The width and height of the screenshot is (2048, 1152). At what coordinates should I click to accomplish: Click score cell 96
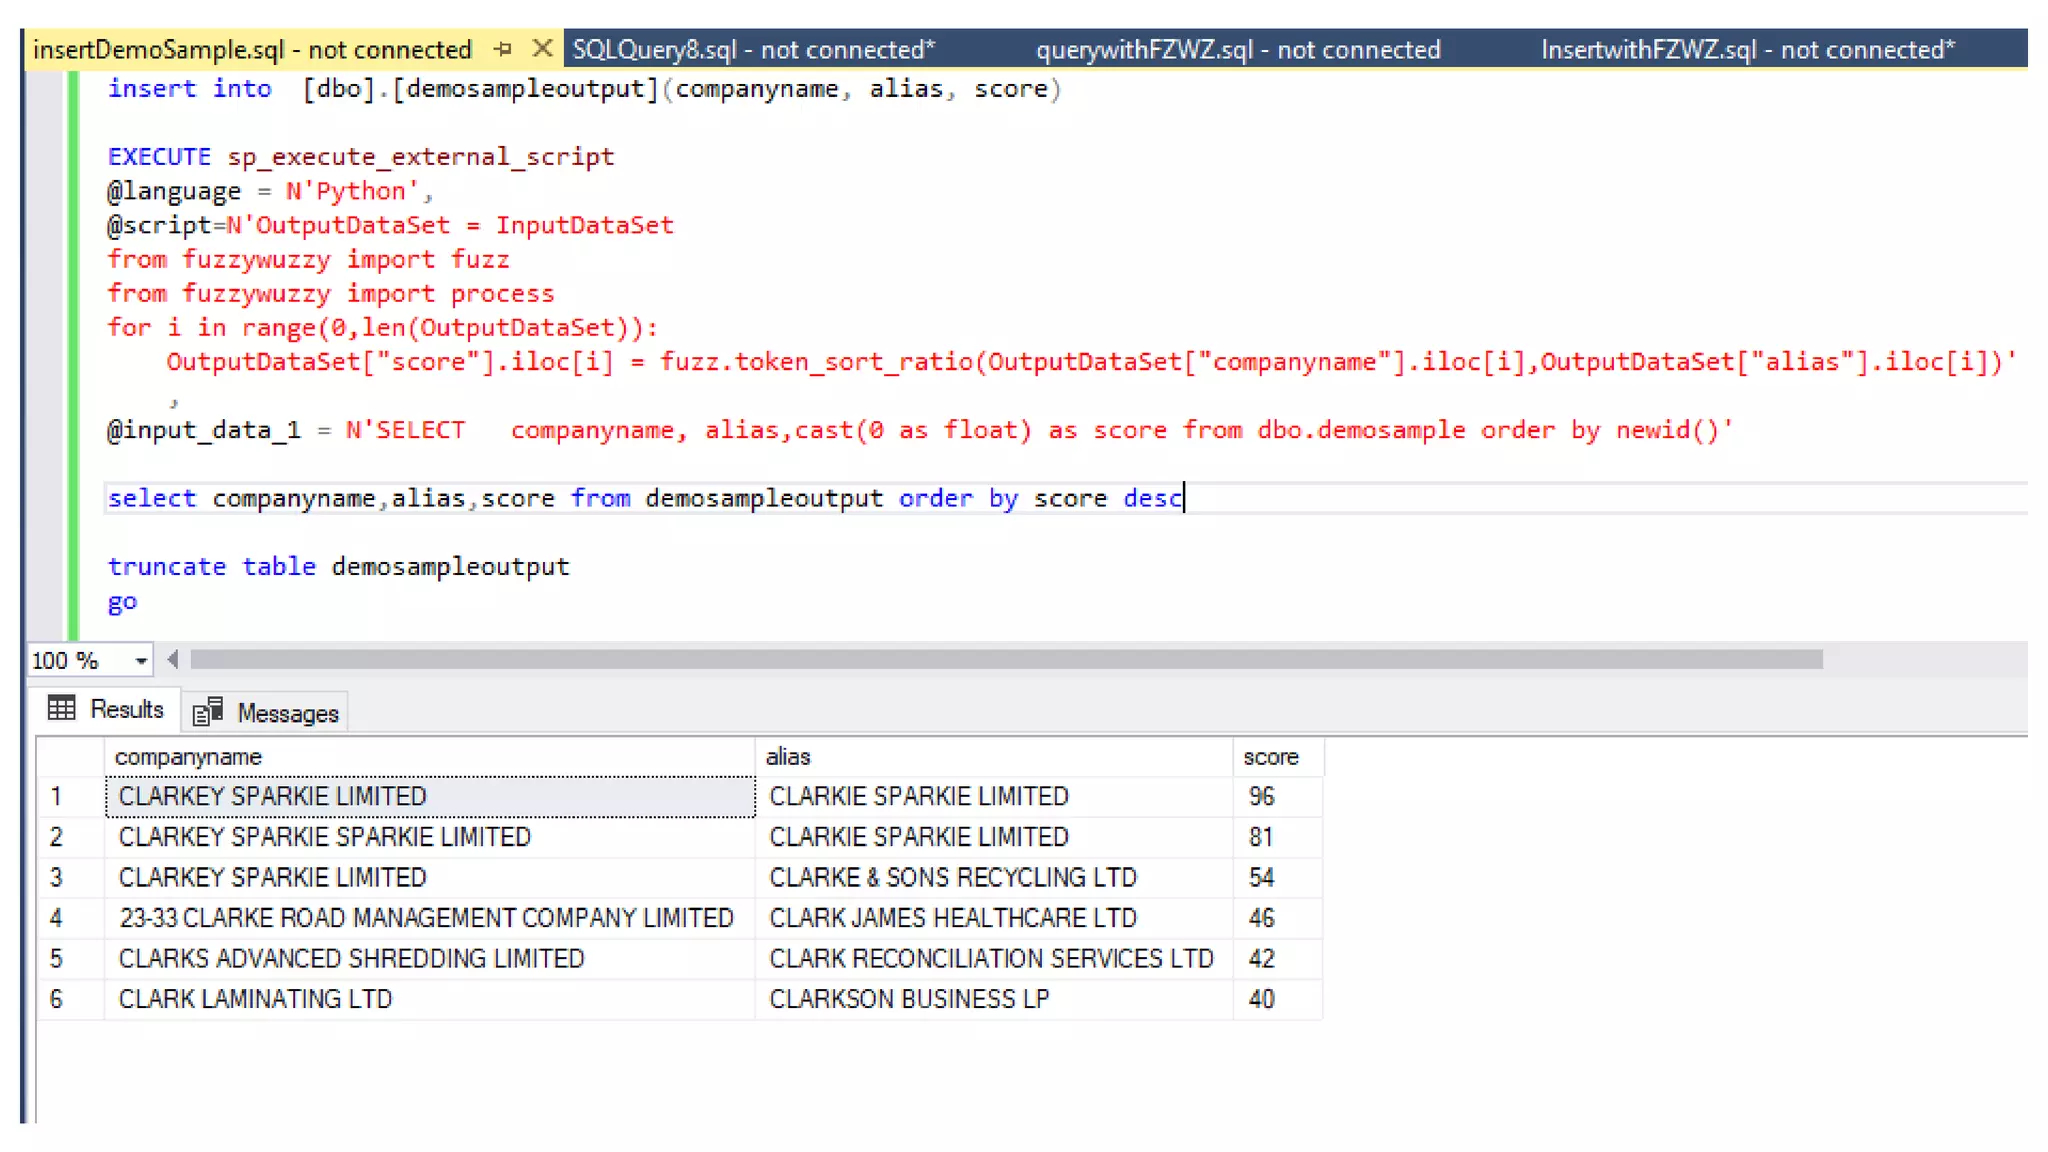1278,797
